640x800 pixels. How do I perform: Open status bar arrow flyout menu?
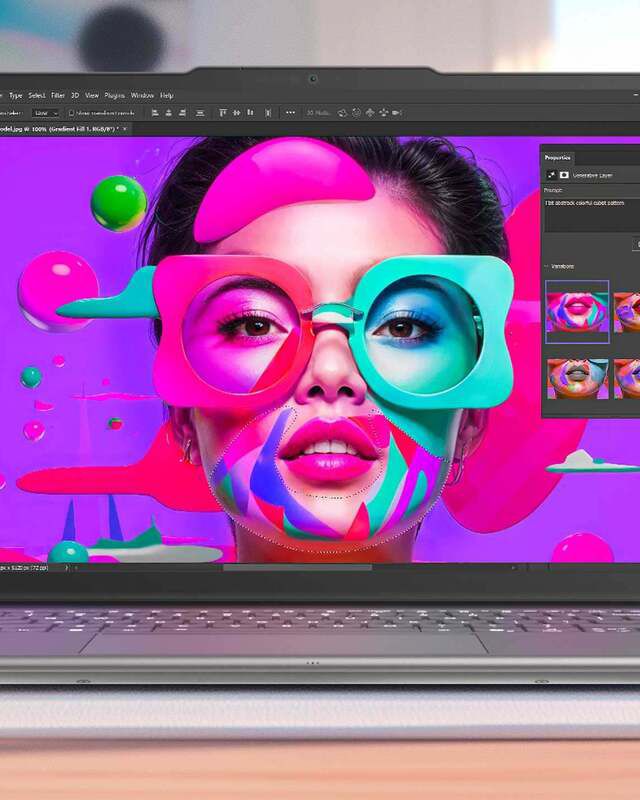tap(66, 567)
